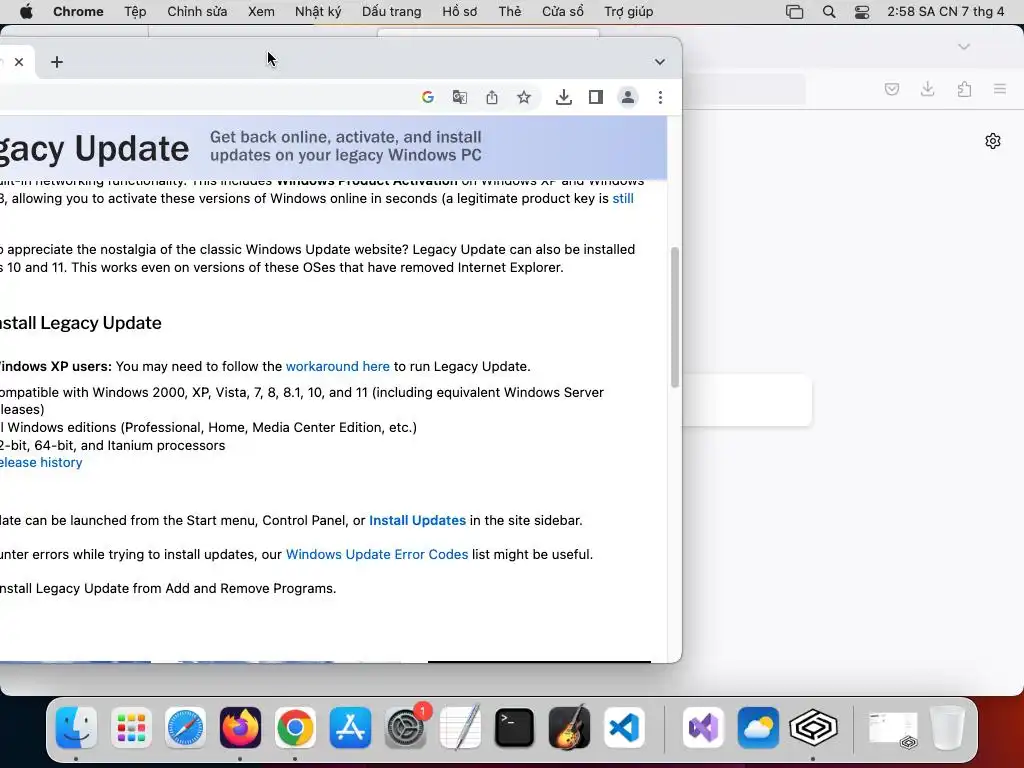The width and height of the screenshot is (1024, 768).
Task: Click the settings gear in Firefox new tab
Action: pyautogui.click(x=993, y=141)
